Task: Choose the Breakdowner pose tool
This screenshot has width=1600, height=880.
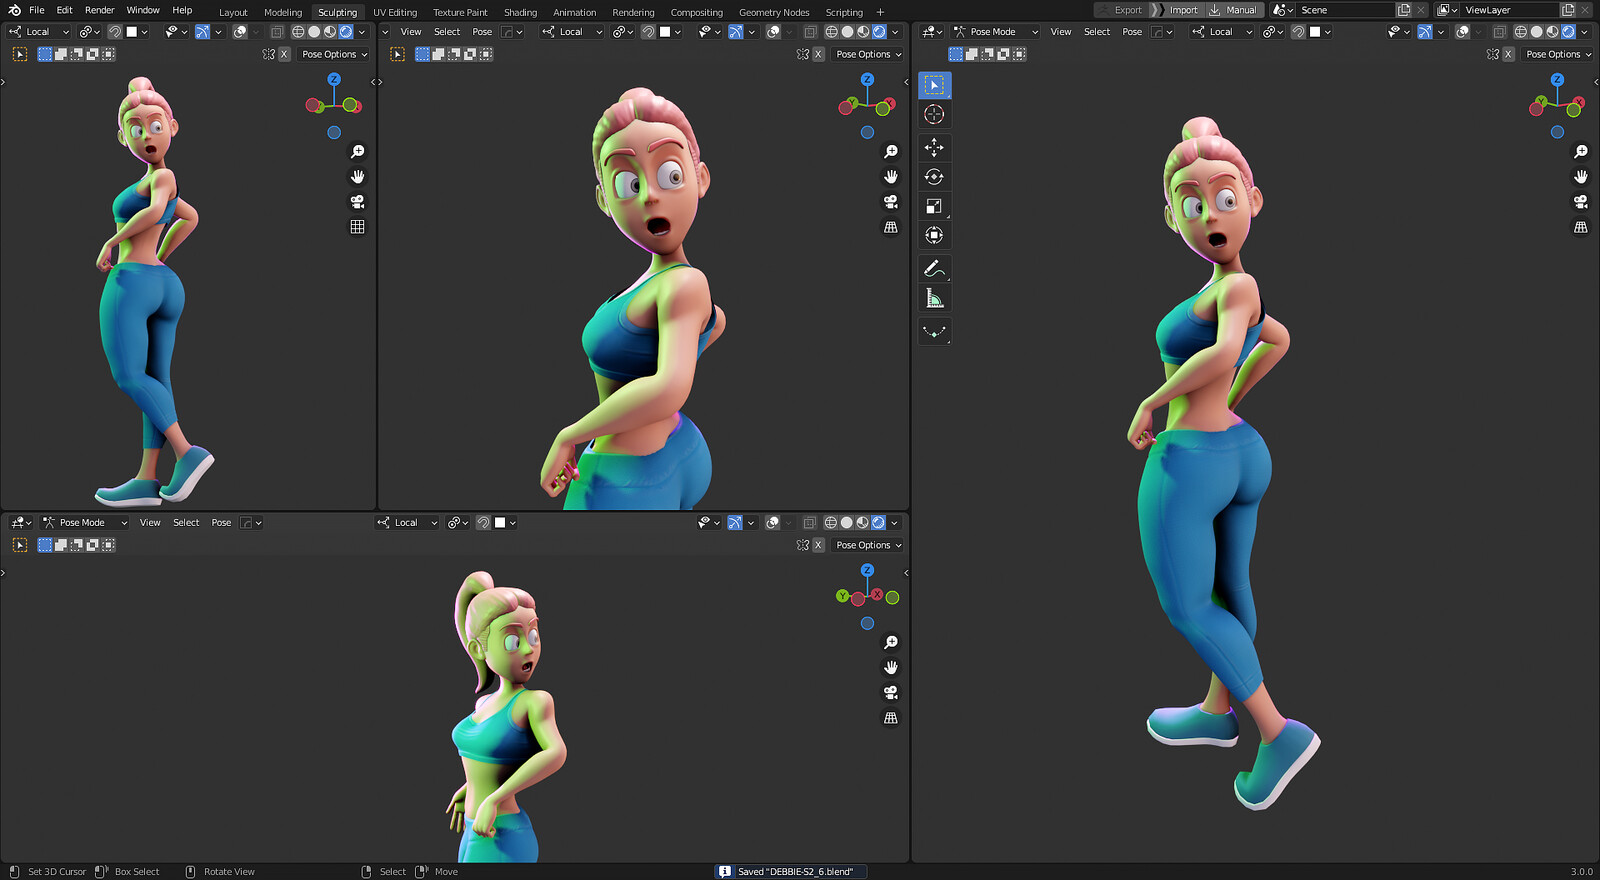Action: [x=934, y=331]
